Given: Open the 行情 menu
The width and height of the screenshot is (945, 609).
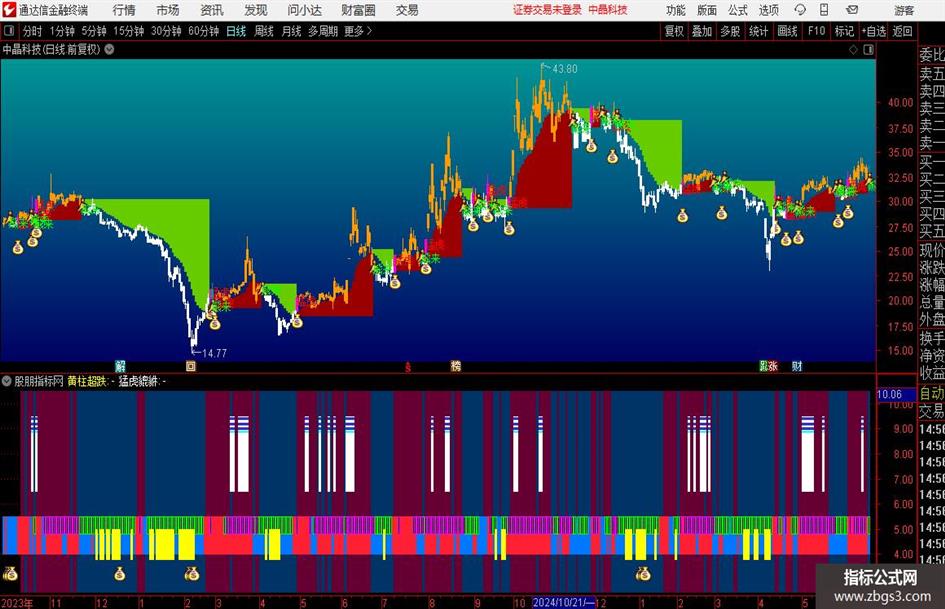Looking at the screenshot, I should pos(124,10).
